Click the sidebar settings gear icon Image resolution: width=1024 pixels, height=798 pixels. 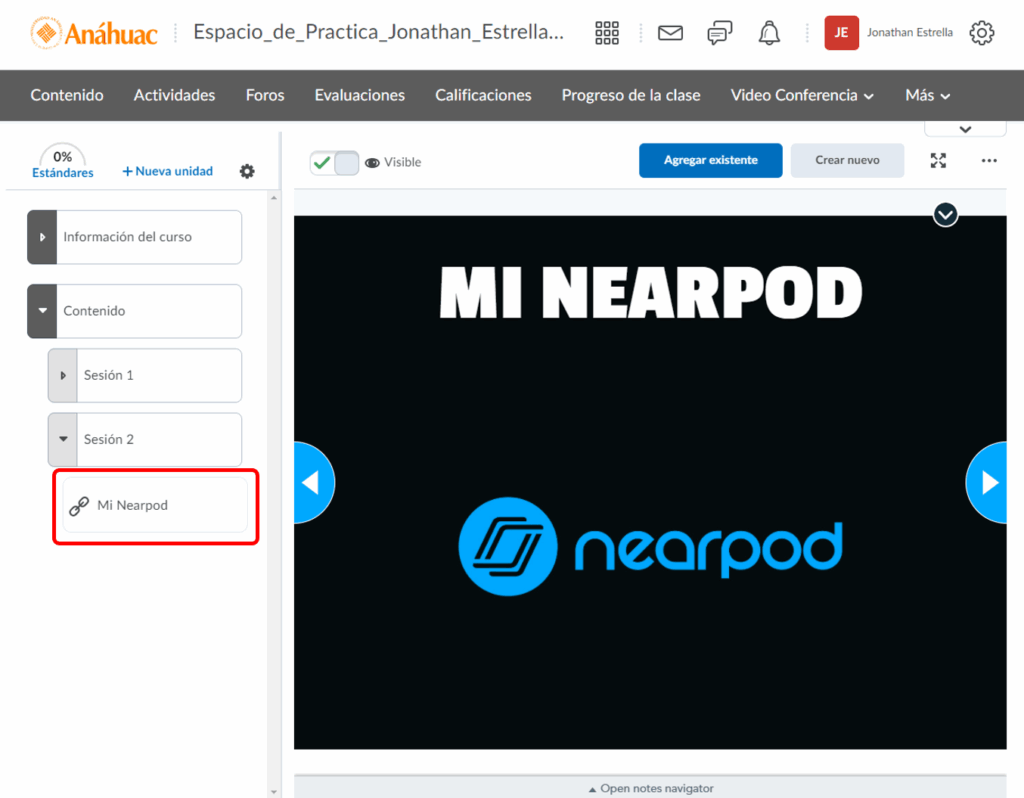point(247,171)
